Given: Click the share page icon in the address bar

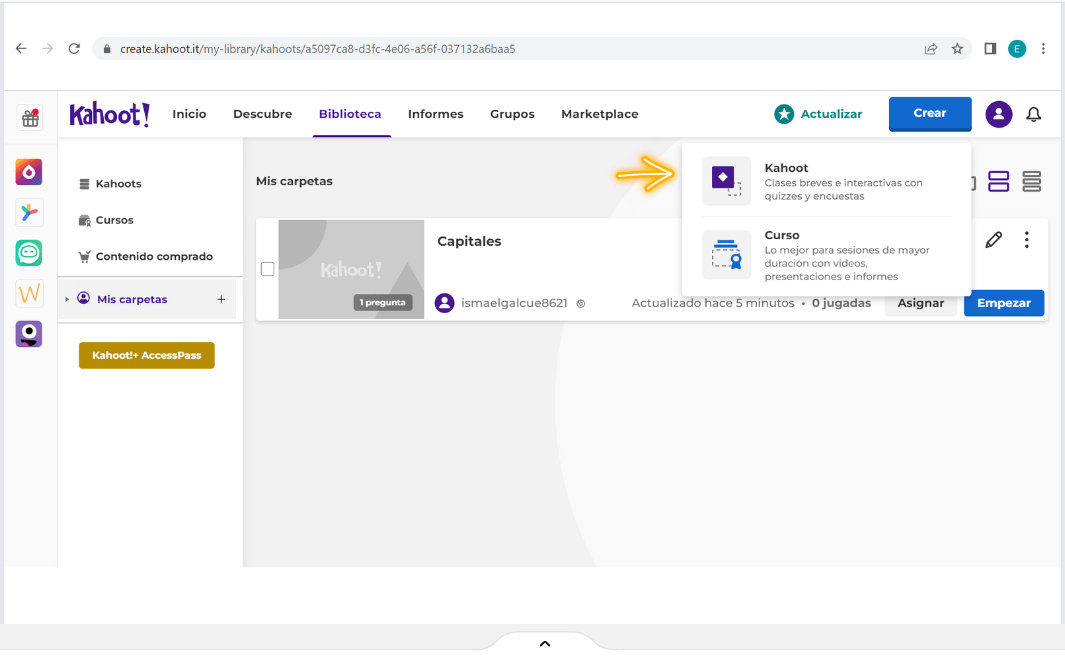Looking at the screenshot, I should pyautogui.click(x=931, y=49).
